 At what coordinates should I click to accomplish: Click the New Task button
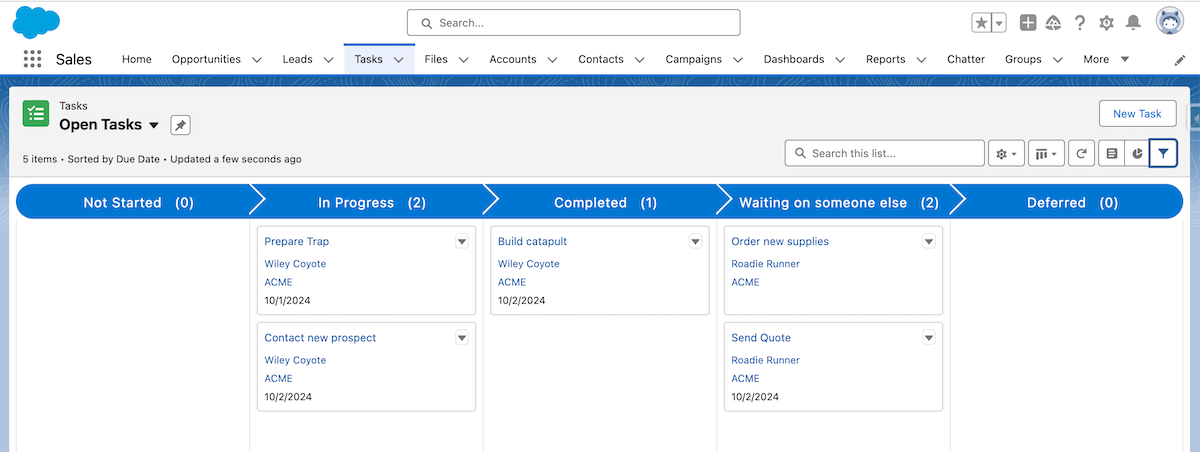pos(1137,114)
